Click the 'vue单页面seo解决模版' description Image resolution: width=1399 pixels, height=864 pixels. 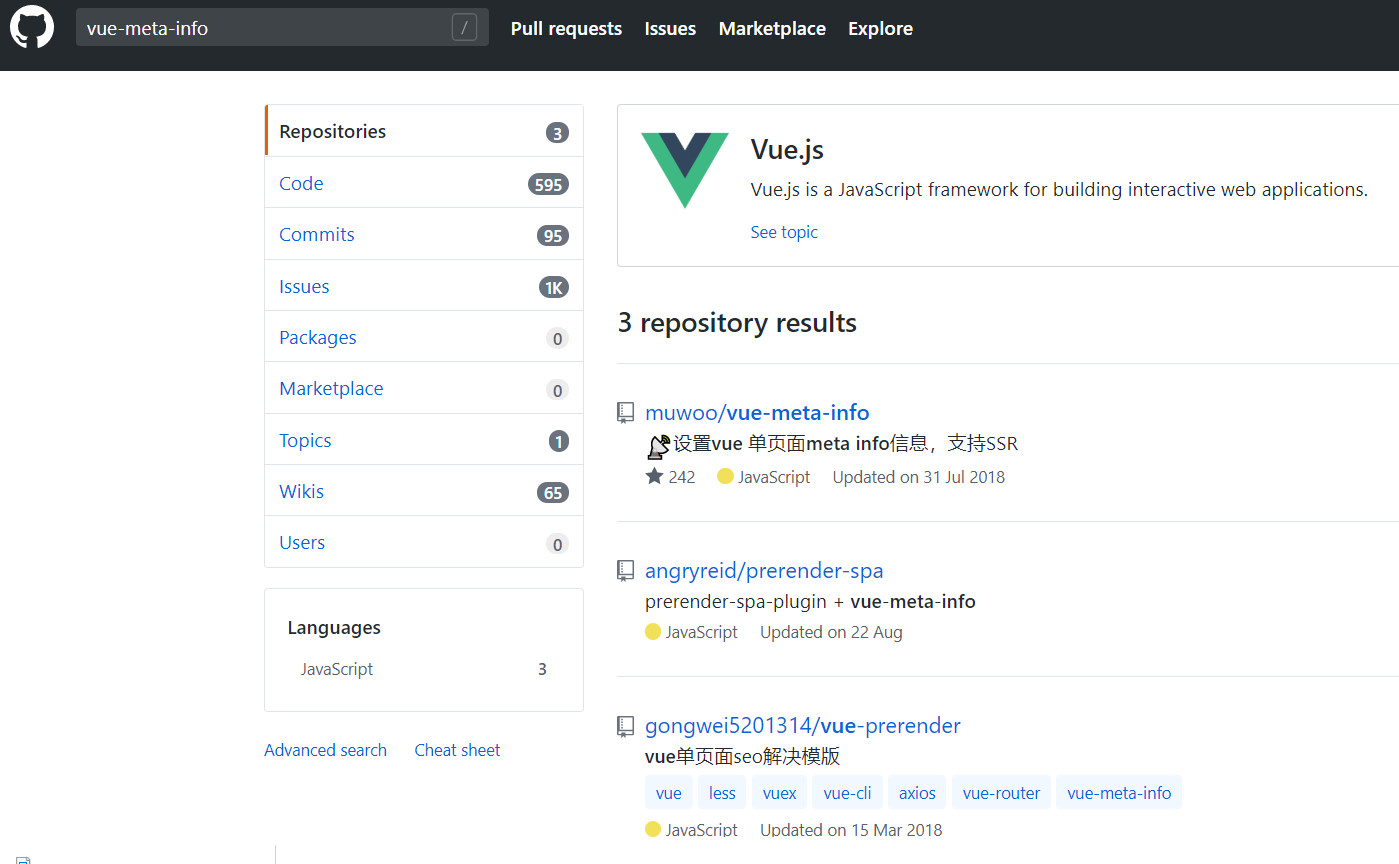(743, 756)
